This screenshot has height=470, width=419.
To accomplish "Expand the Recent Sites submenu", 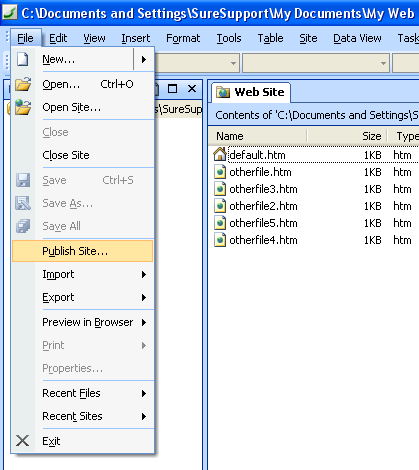I will coord(144,416).
